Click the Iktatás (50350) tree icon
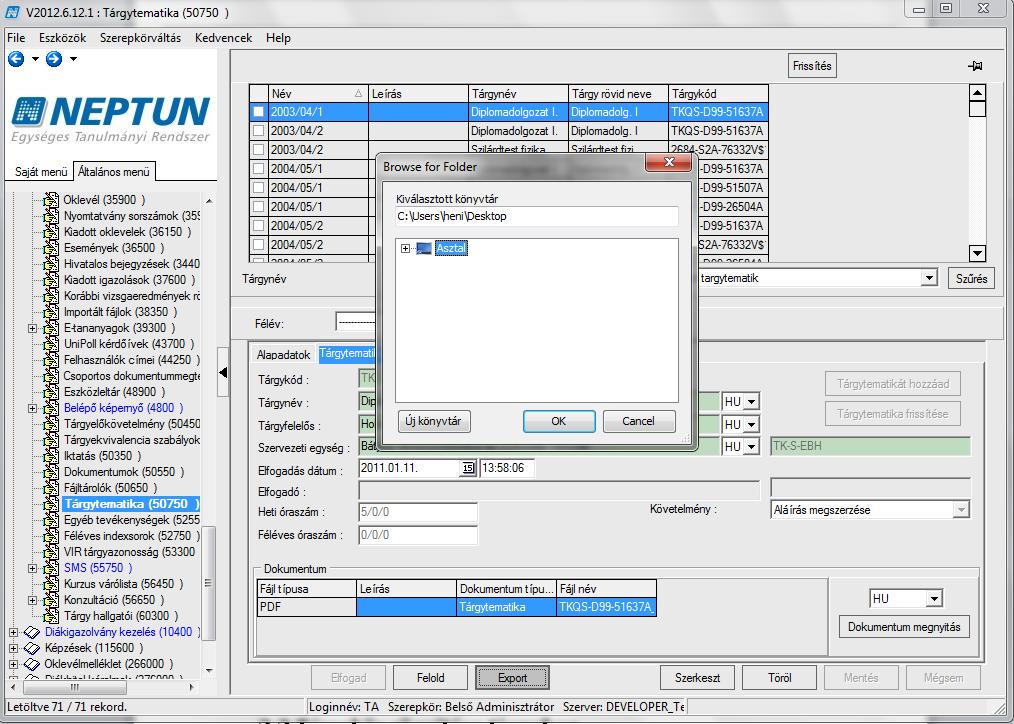 50,456
